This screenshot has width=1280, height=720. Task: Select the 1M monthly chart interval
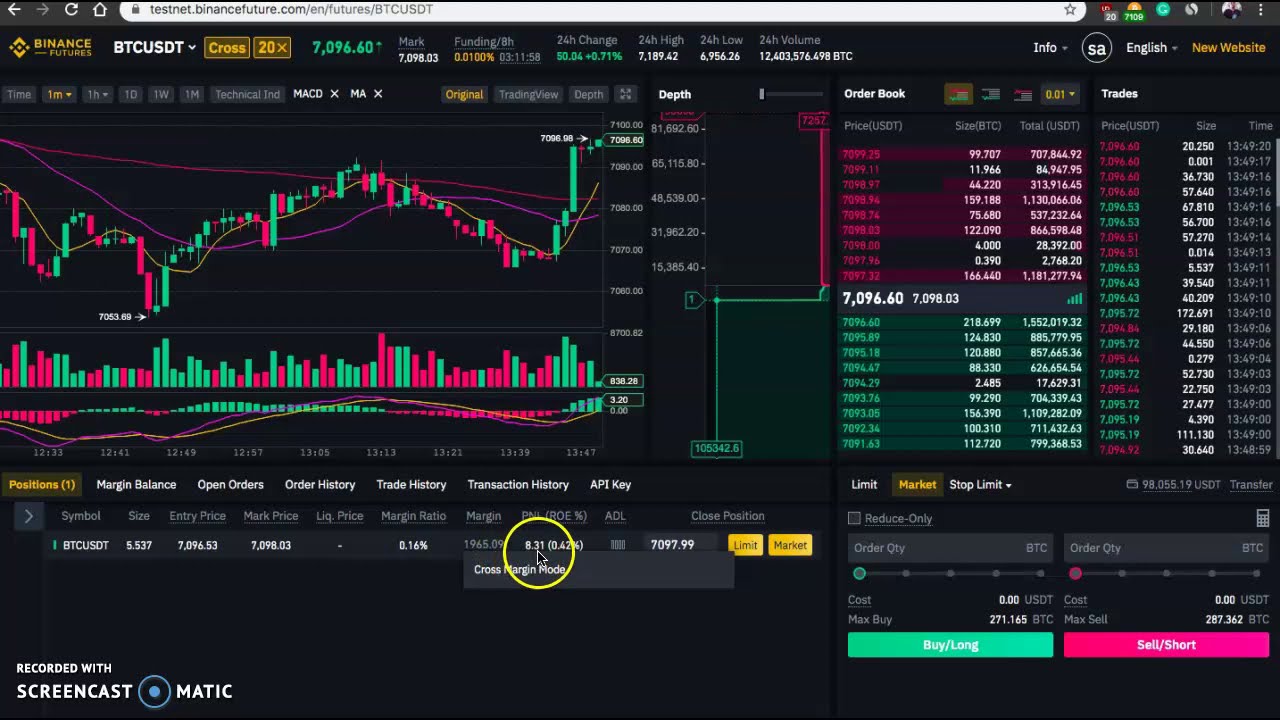(x=191, y=94)
